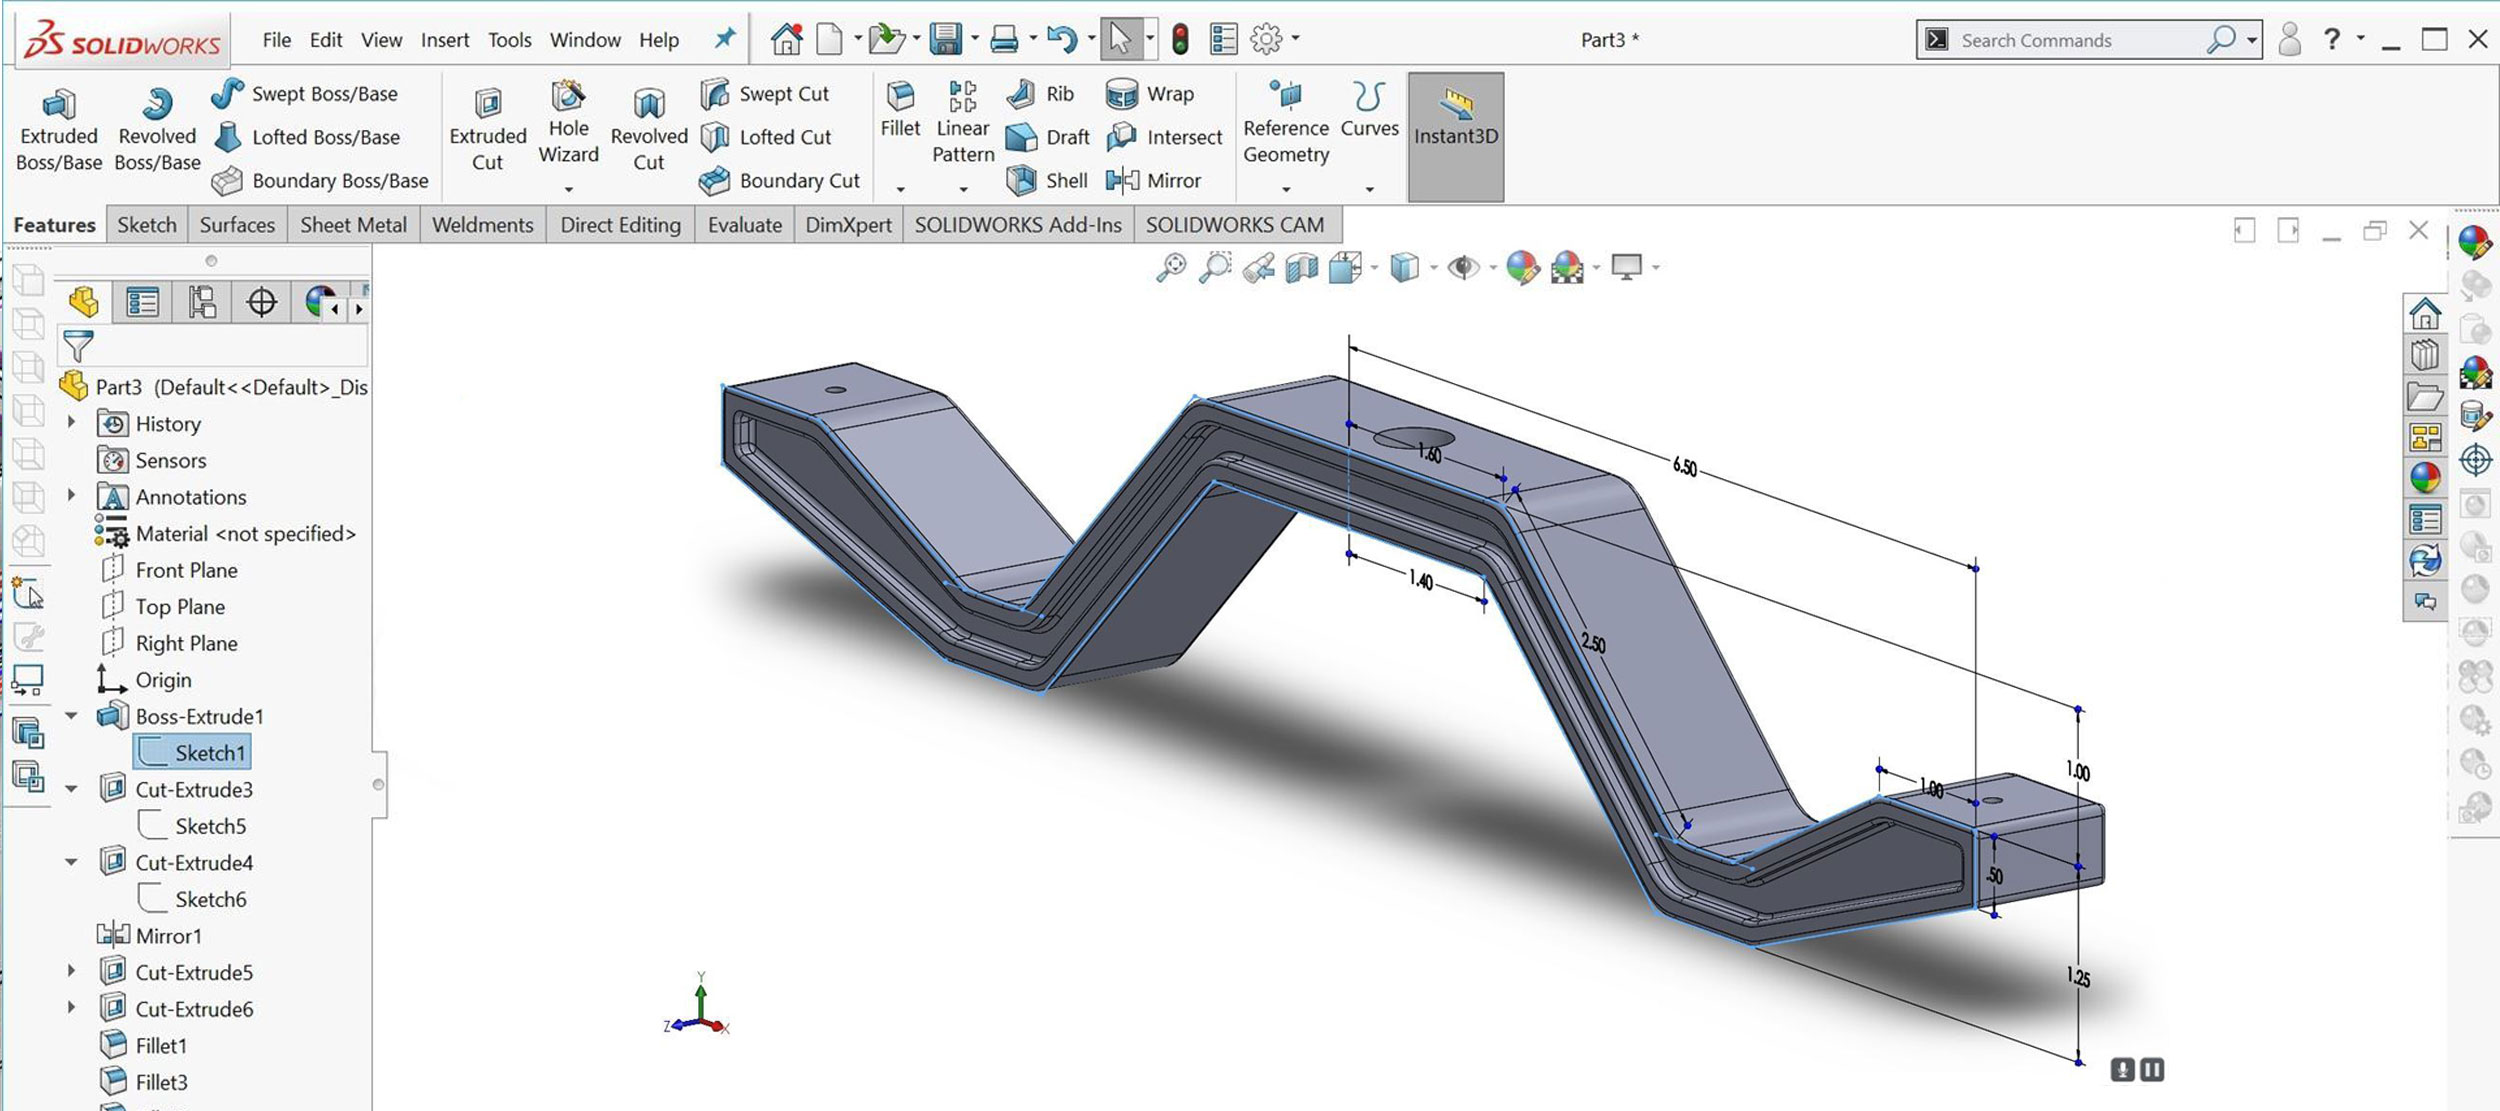Click the SOLIDWORKS Add-Ins tab
2500x1111 pixels.
(x=1018, y=224)
